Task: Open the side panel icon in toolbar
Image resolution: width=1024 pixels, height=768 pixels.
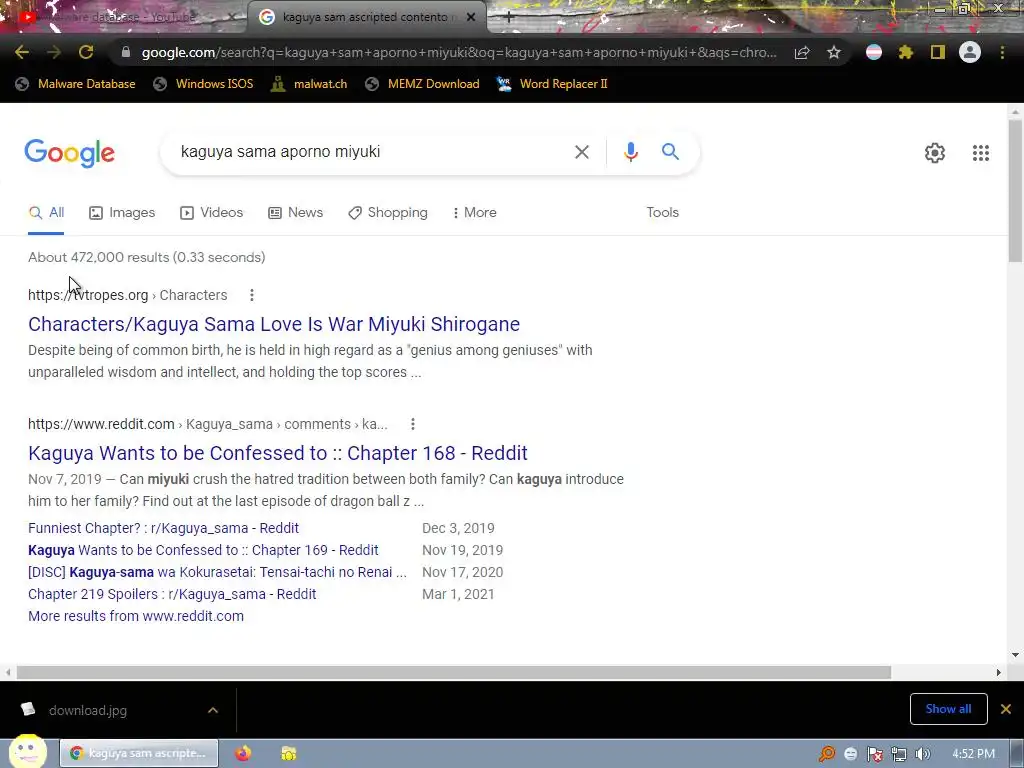Action: click(x=938, y=52)
